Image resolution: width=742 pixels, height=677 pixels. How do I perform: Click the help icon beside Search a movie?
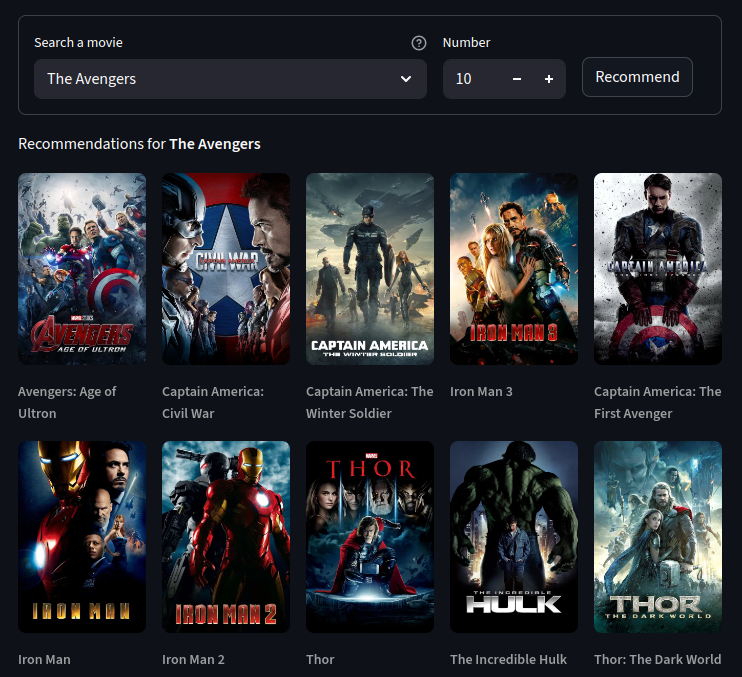[419, 43]
